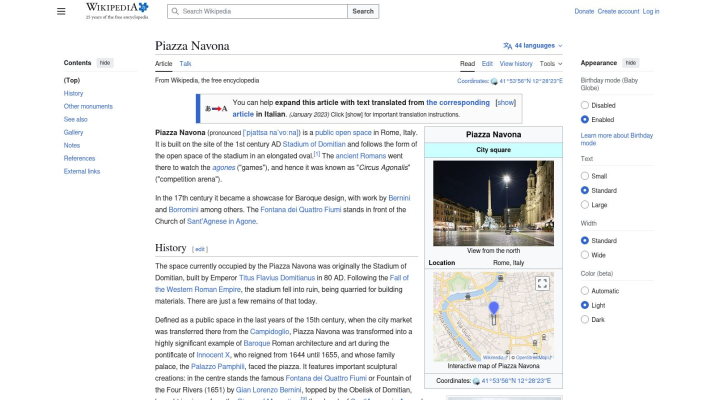Click the Wikipedia logo
Viewport: 720px width, 400px height.
[x=117, y=11]
